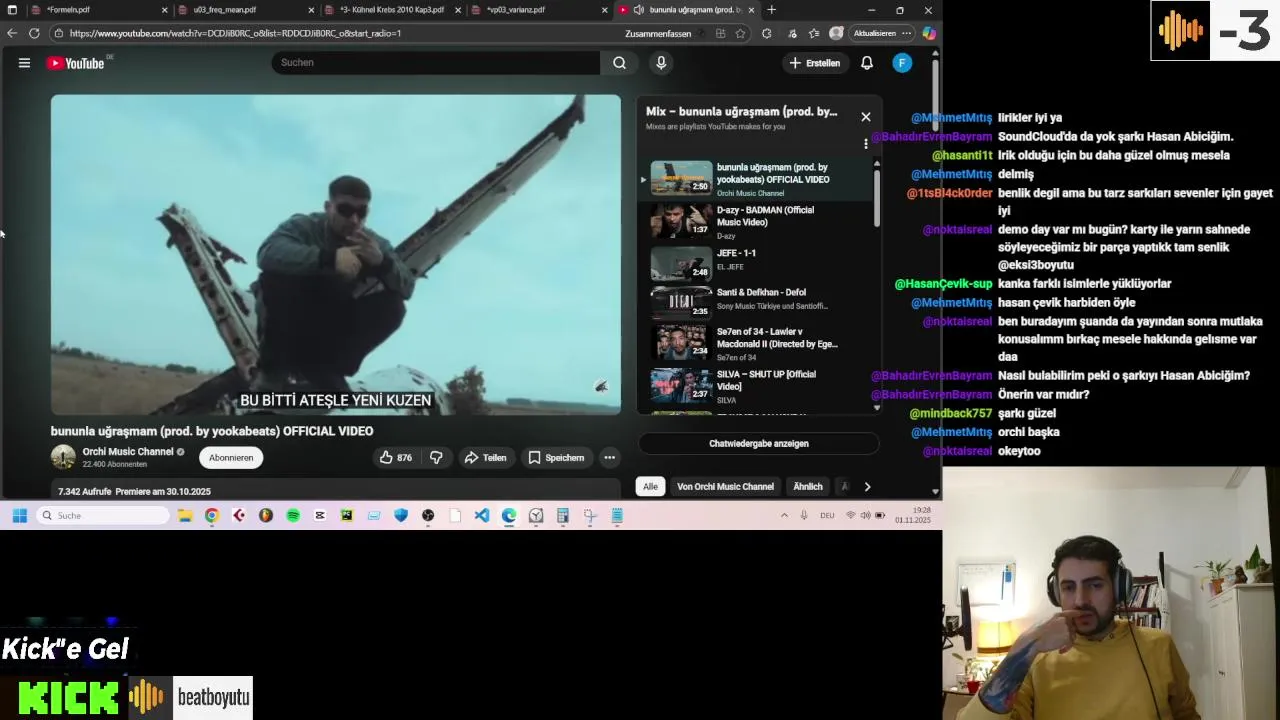The width and height of the screenshot is (1280, 720).
Task: Play JEFE - 1-1 from the playlist
Action: point(760,263)
